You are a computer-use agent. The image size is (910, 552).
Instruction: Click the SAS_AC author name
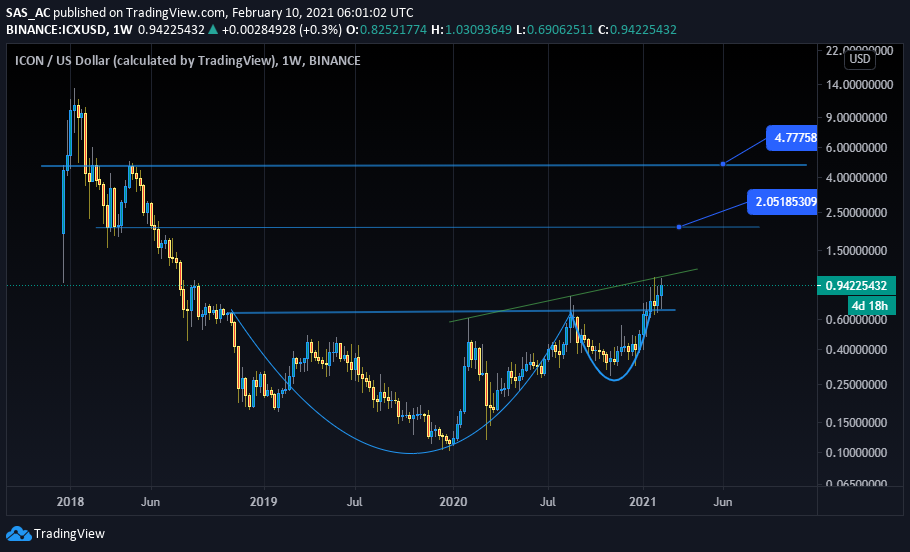pyautogui.click(x=28, y=12)
